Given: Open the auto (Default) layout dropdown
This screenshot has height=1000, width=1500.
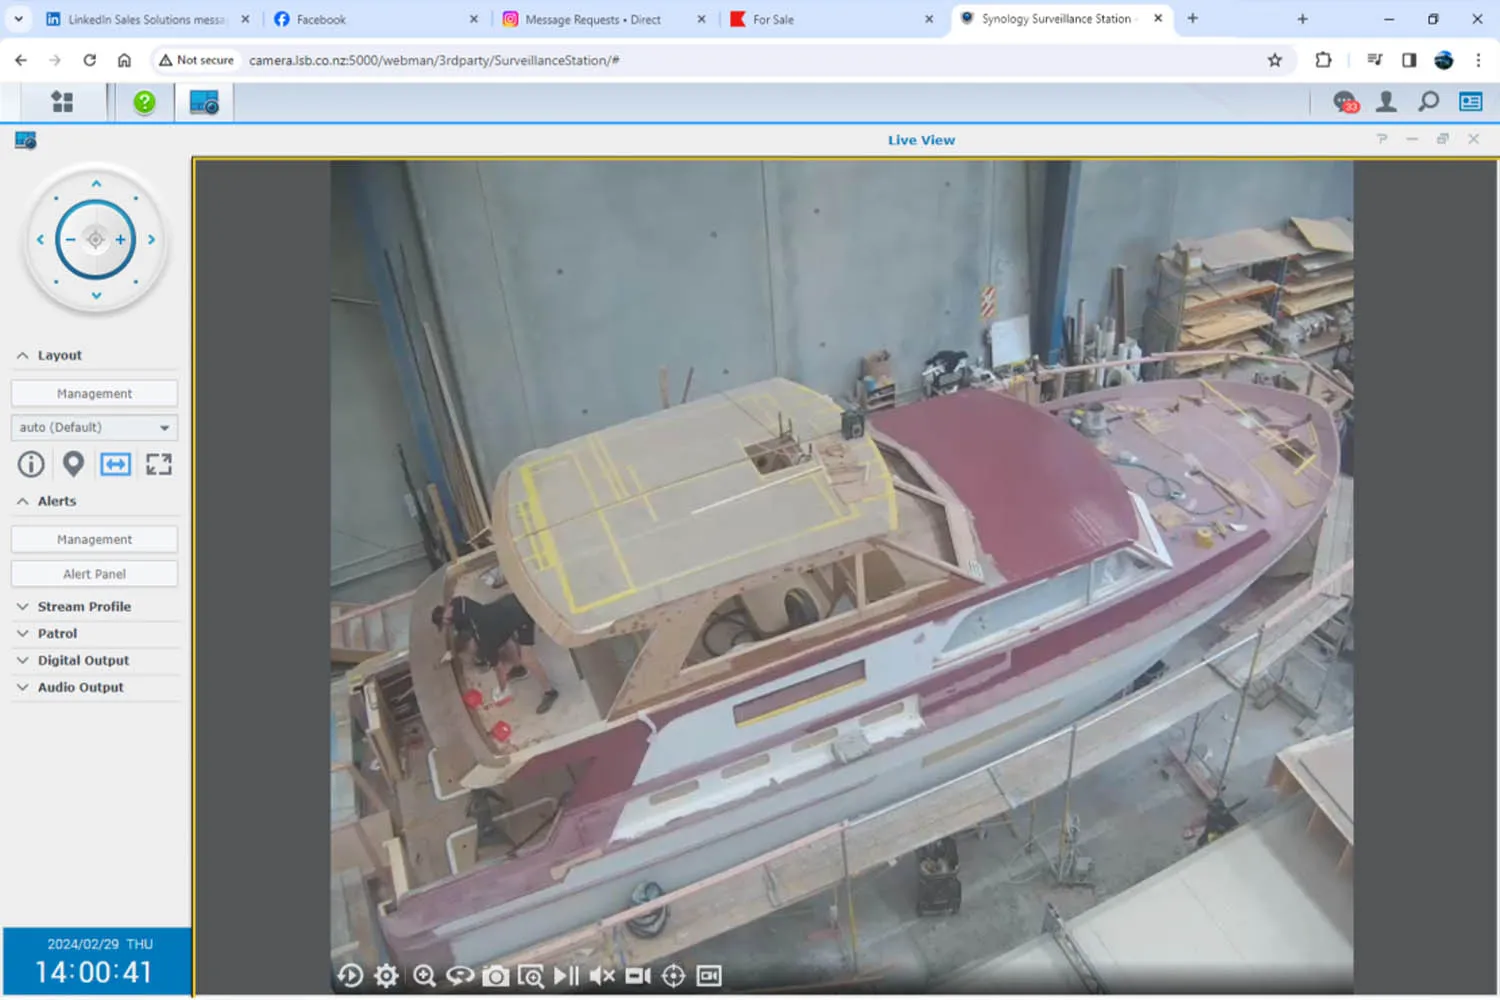Looking at the screenshot, I should 94,427.
